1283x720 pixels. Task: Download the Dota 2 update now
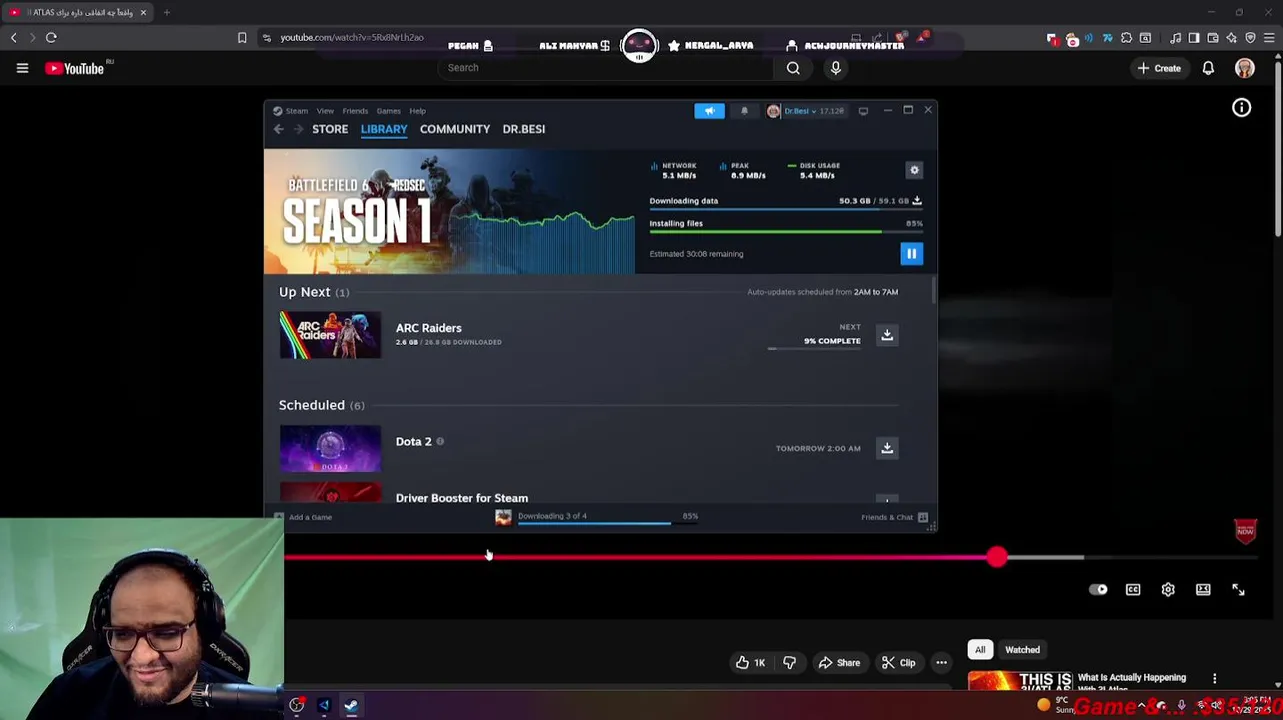887,448
